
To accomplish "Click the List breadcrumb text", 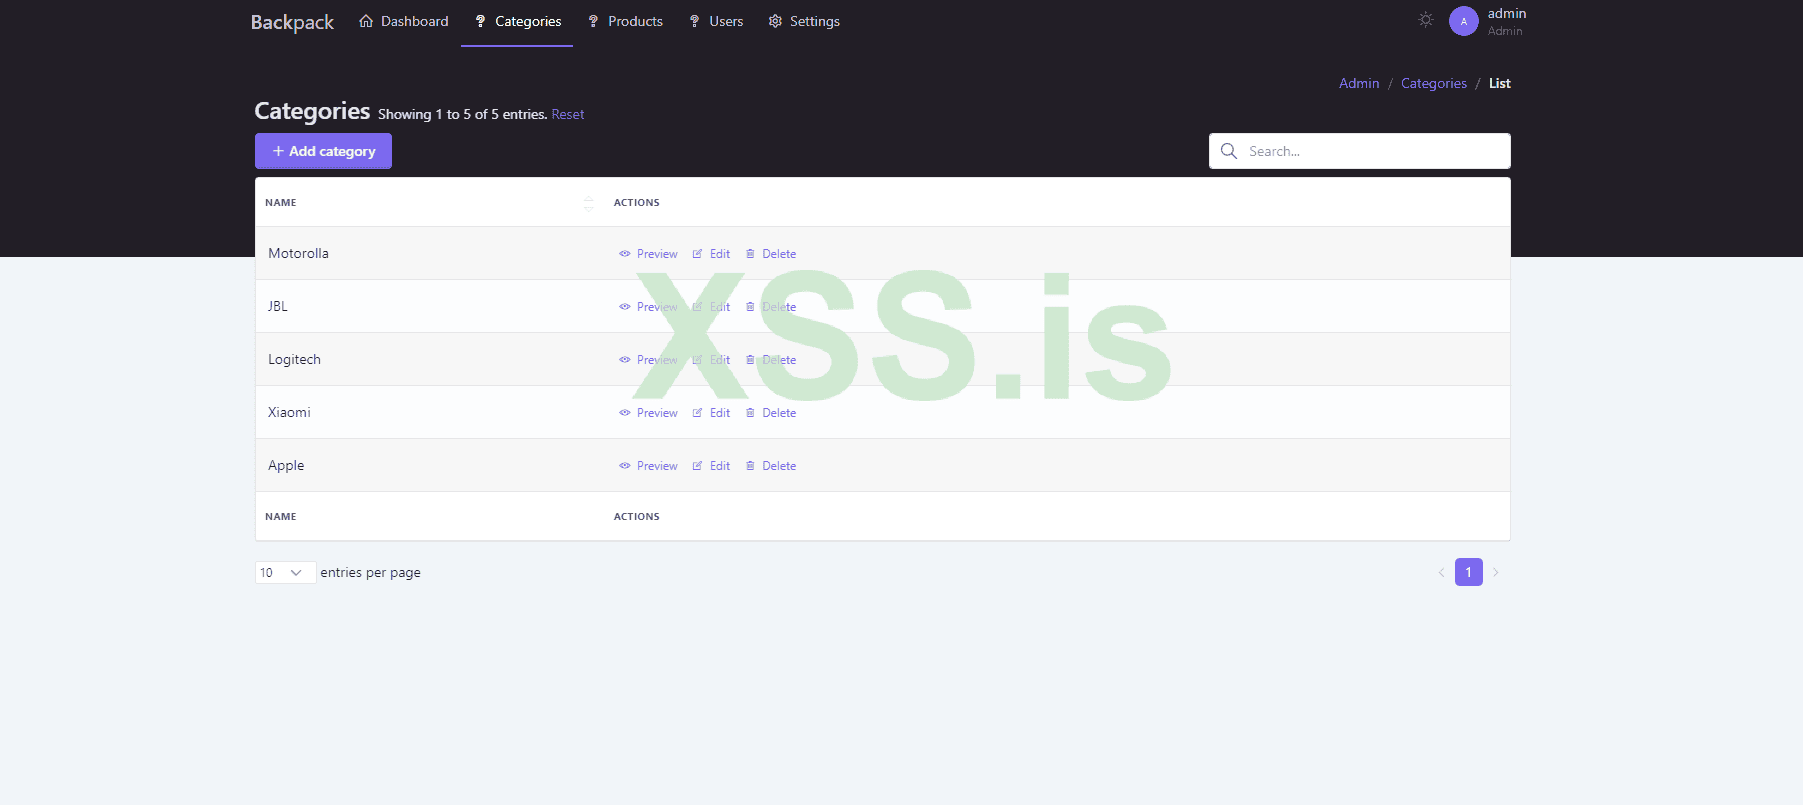I will pyautogui.click(x=1500, y=83).
